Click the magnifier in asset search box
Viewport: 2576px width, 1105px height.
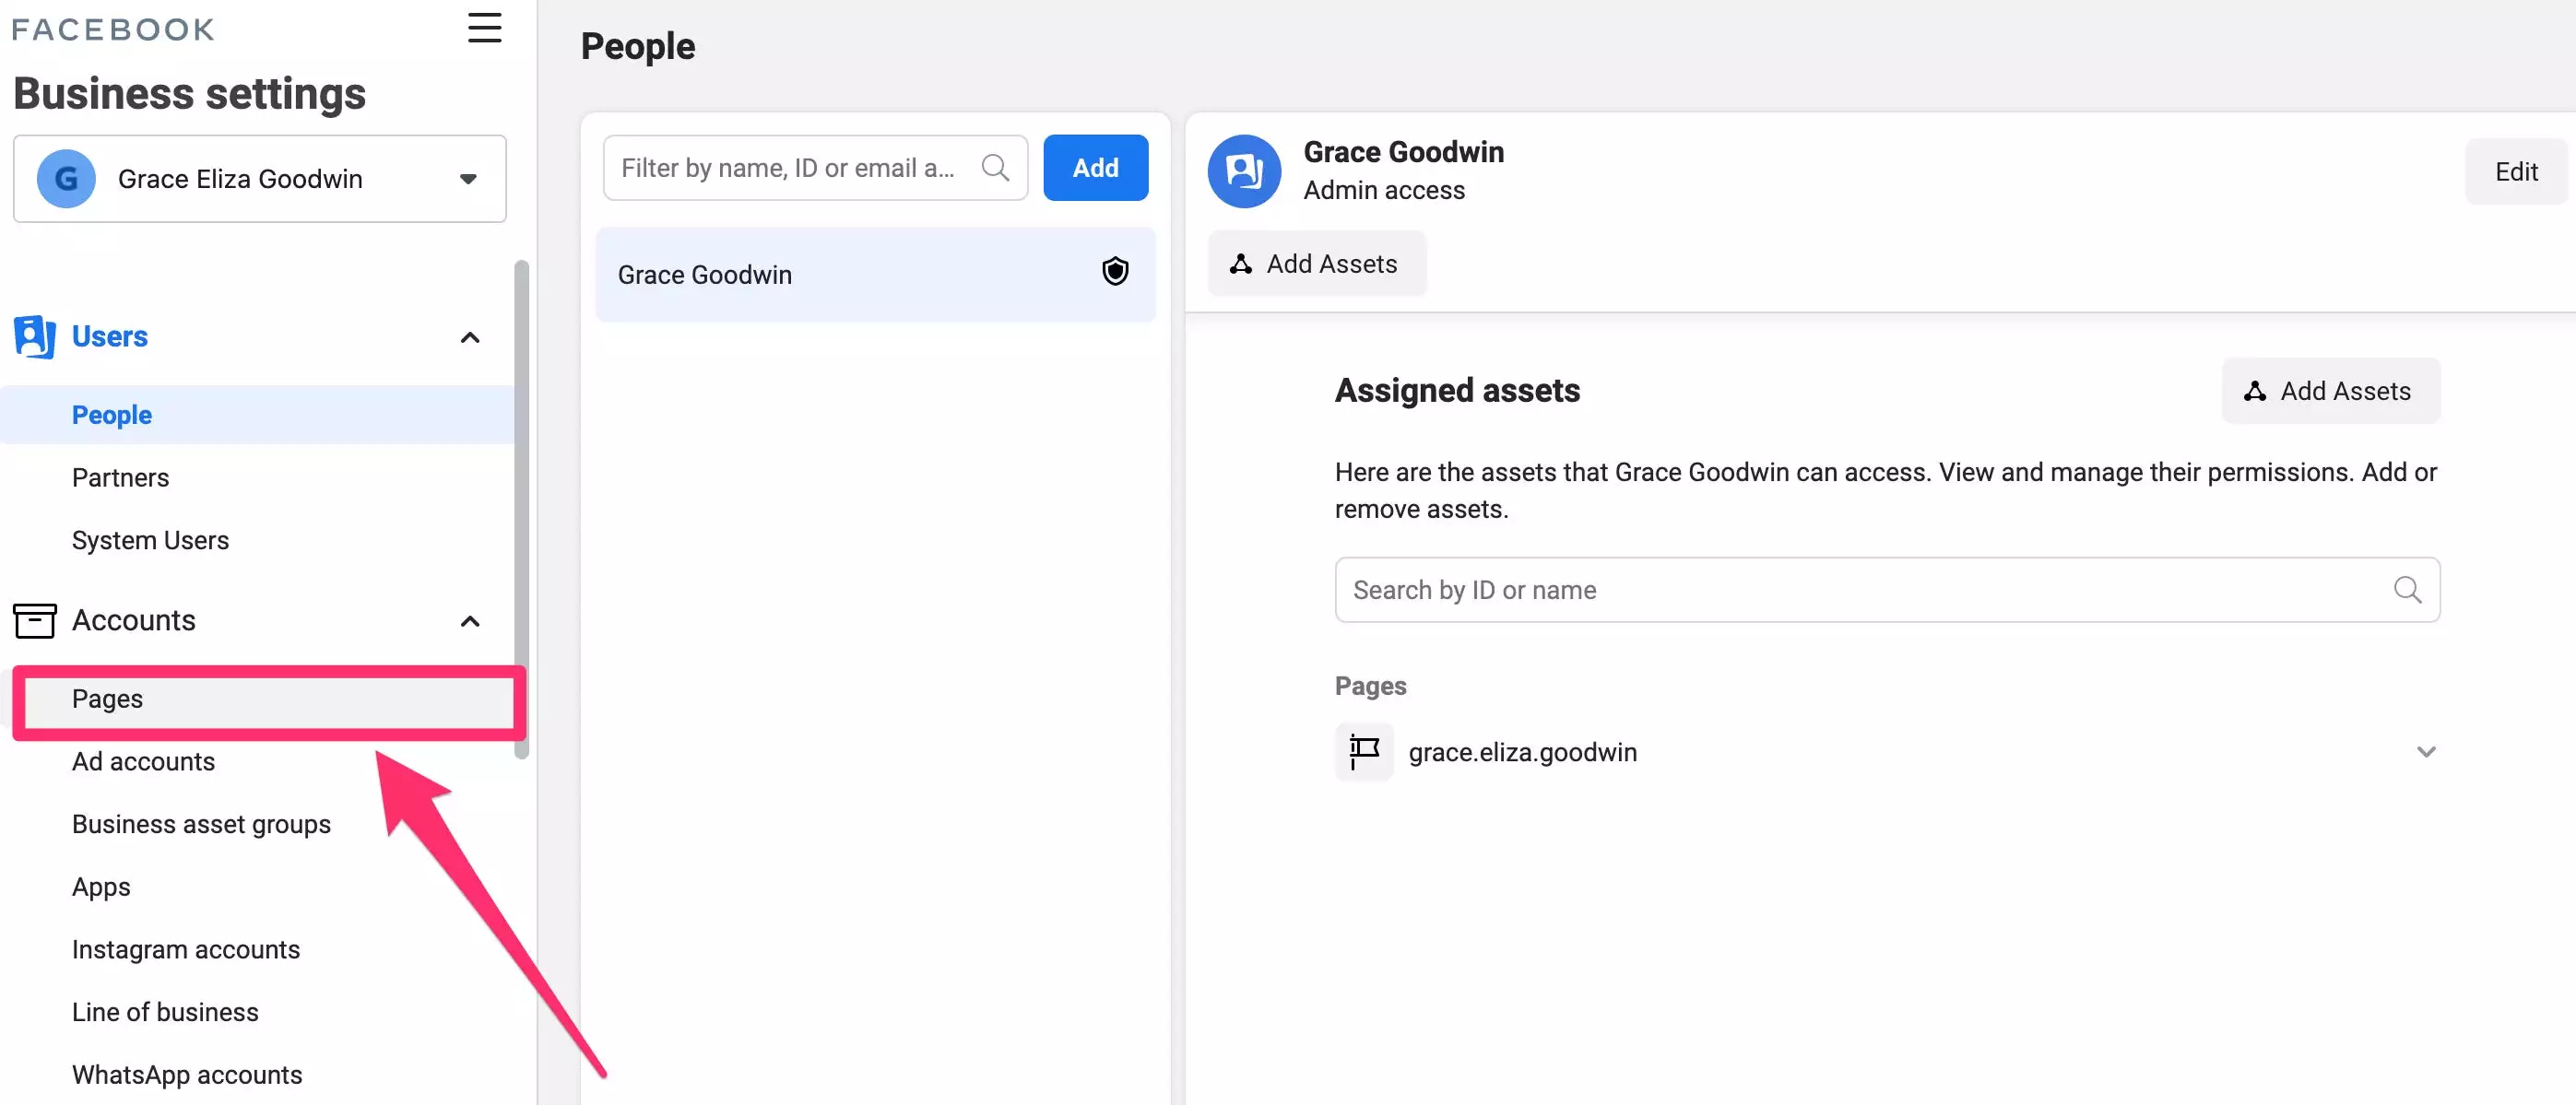(2407, 590)
